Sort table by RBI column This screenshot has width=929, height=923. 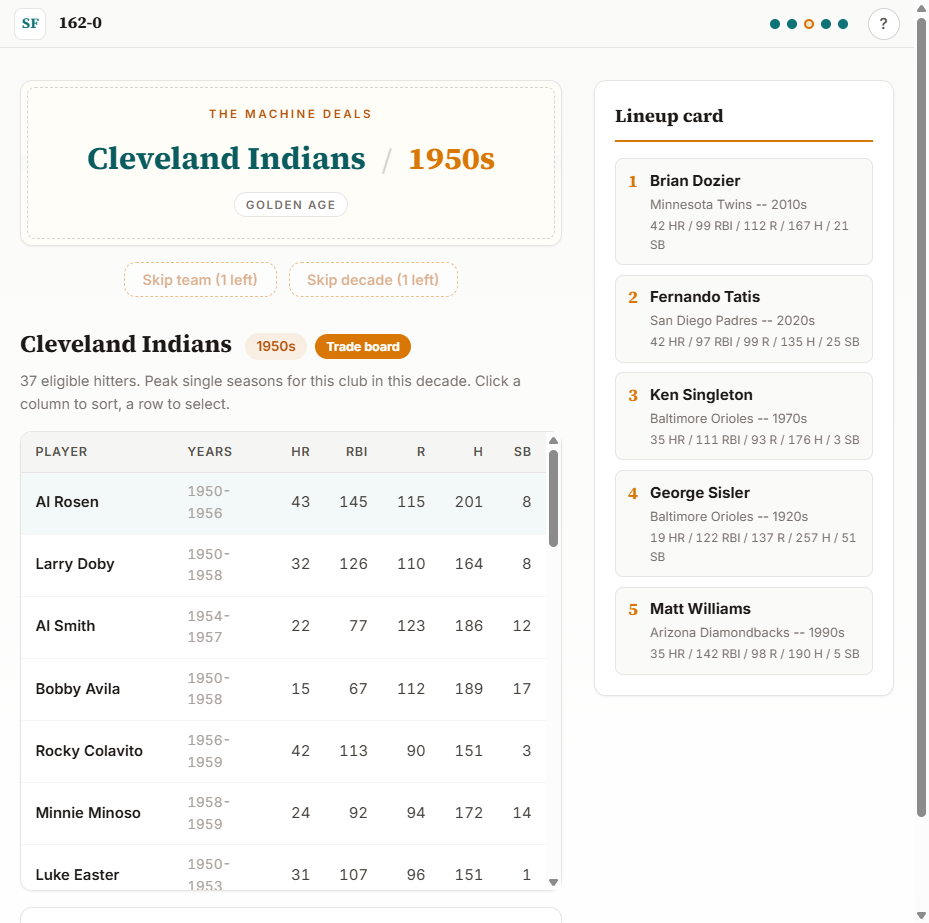[x=357, y=451]
